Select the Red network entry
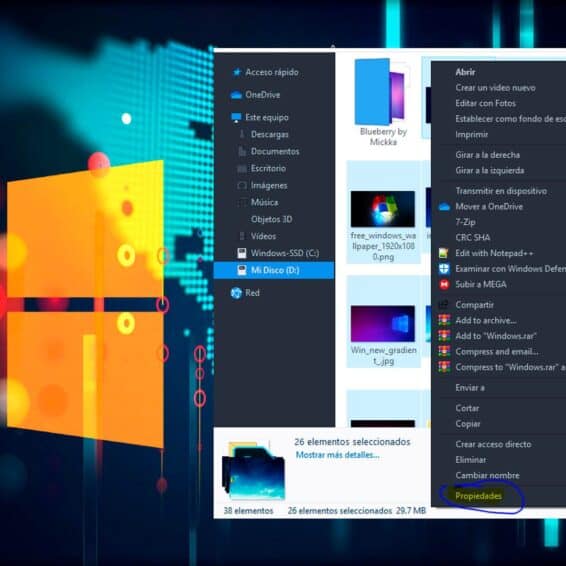 tap(252, 293)
